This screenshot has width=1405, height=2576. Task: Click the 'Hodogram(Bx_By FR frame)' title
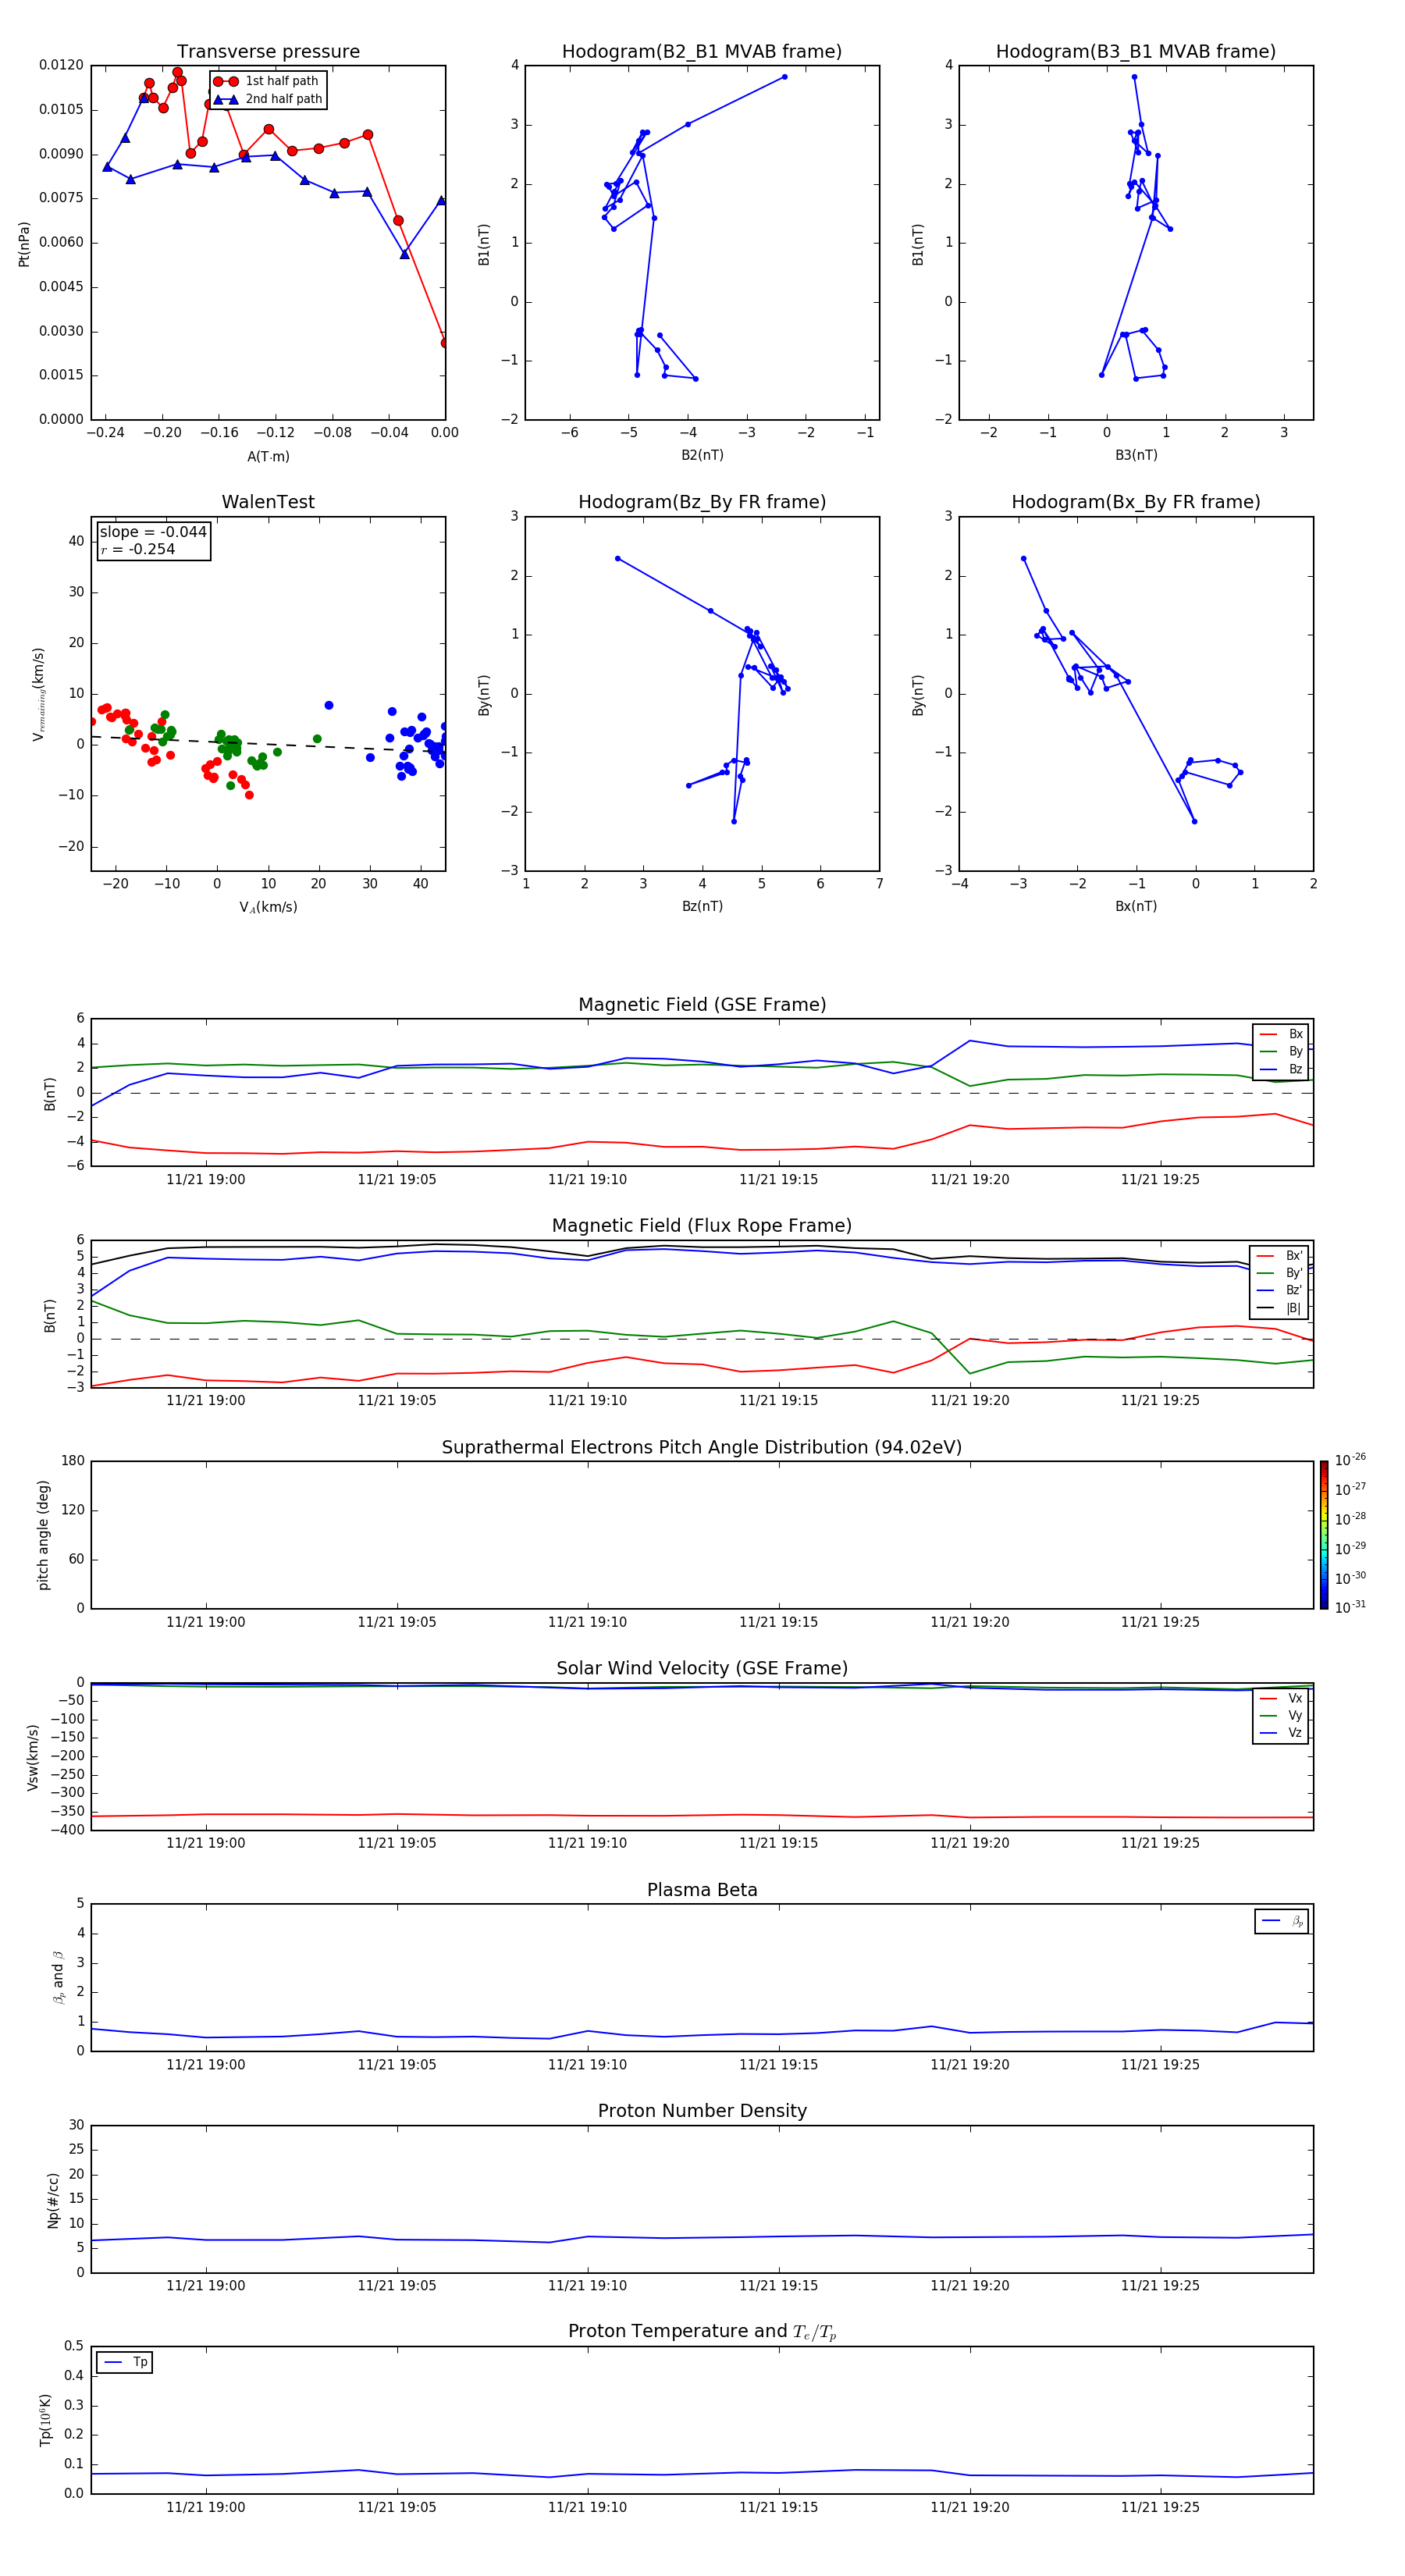click(1136, 502)
